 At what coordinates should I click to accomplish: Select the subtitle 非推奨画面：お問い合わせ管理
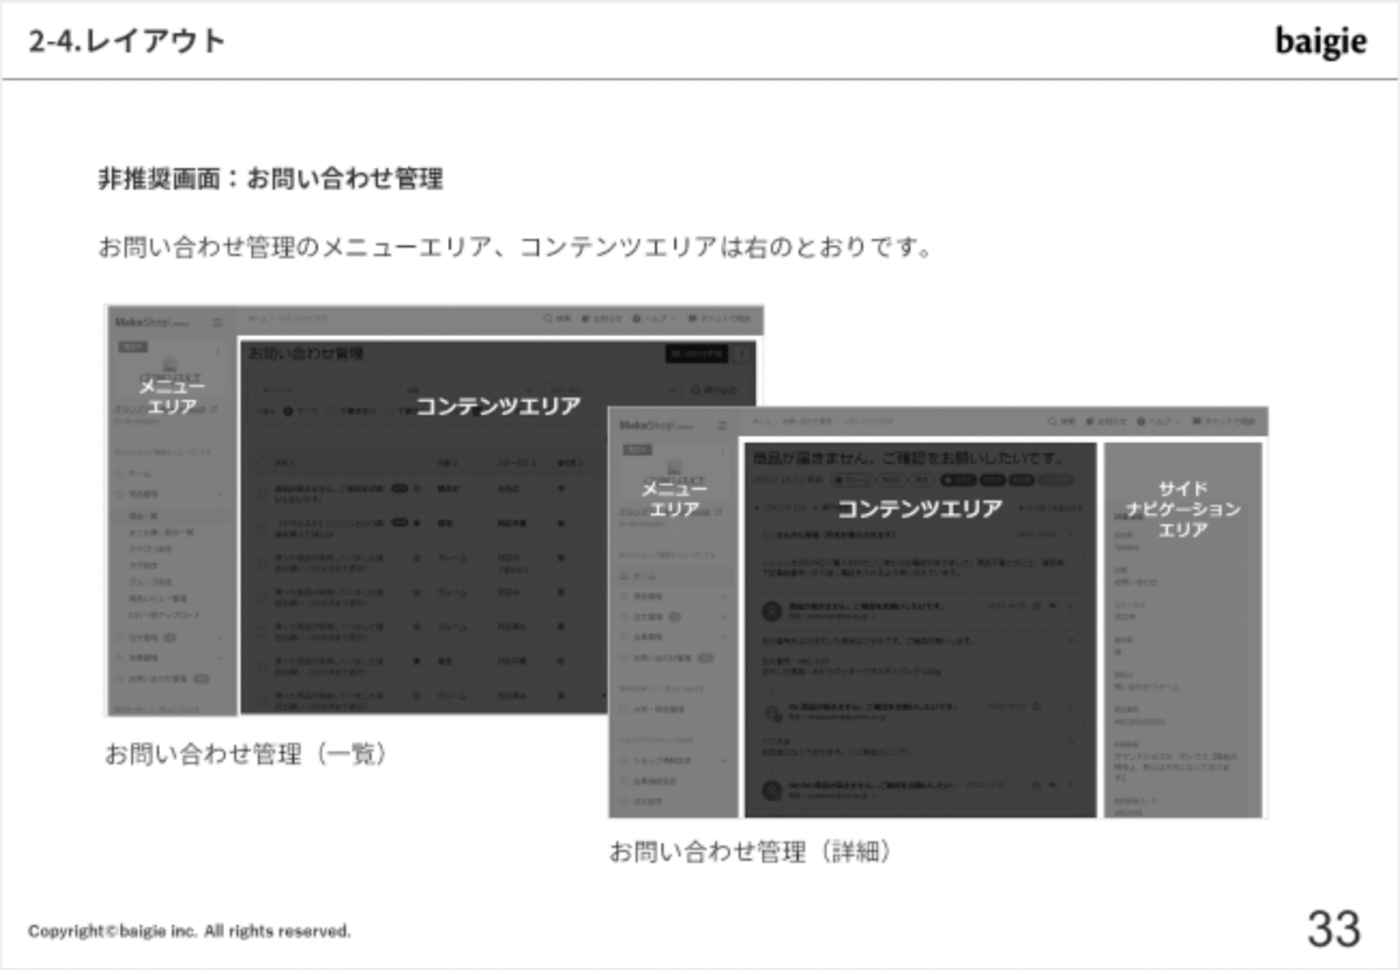[270, 179]
